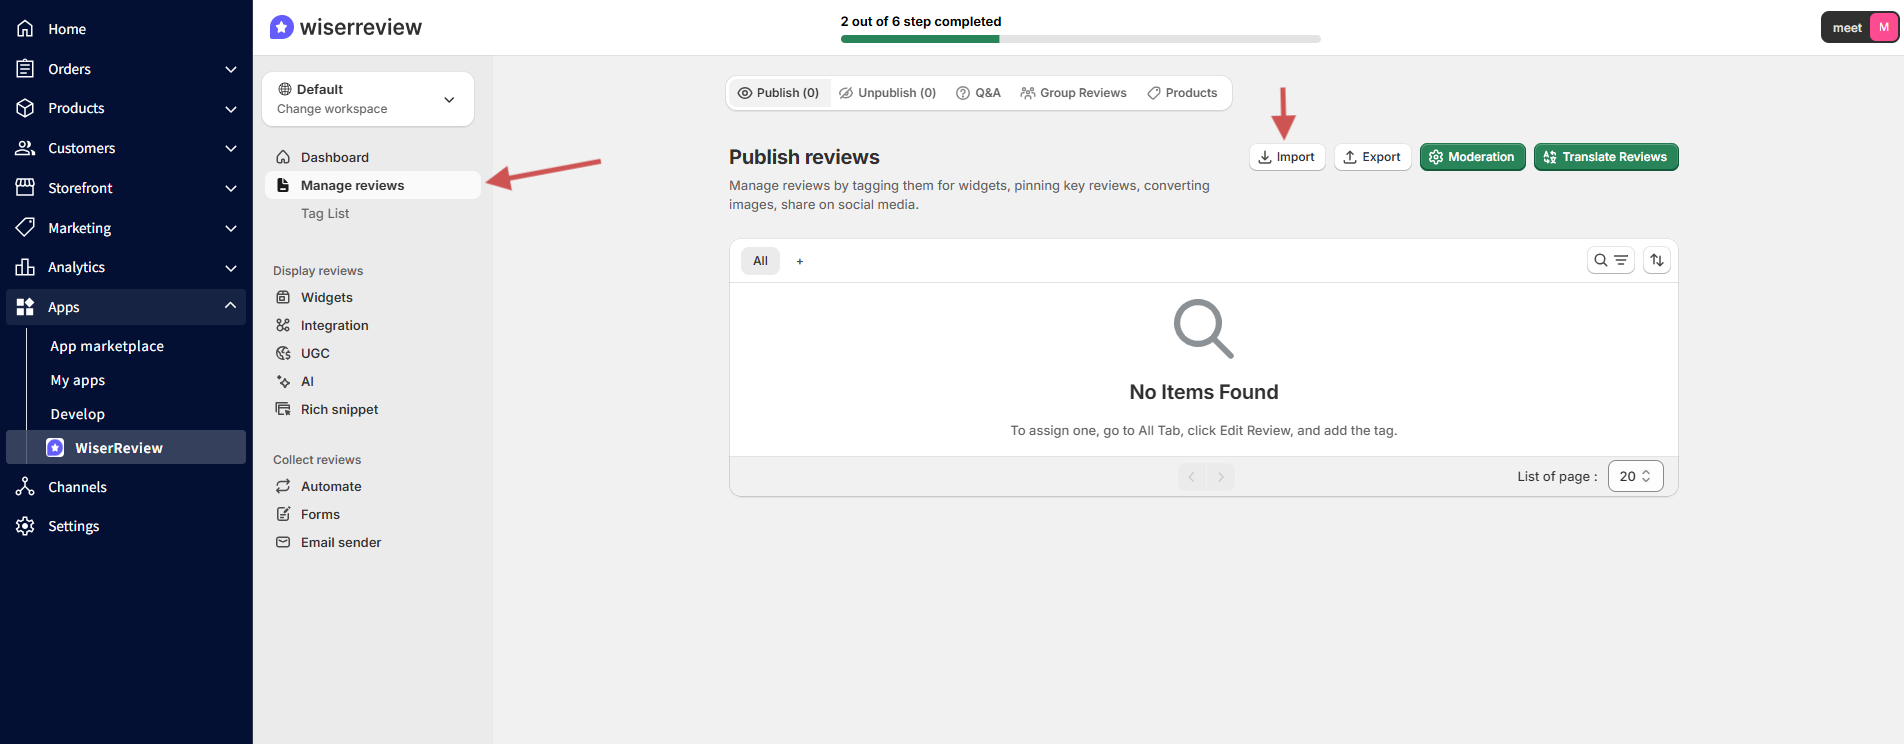This screenshot has height=744, width=1904.
Task: Click the Import button
Action: point(1286,157)
